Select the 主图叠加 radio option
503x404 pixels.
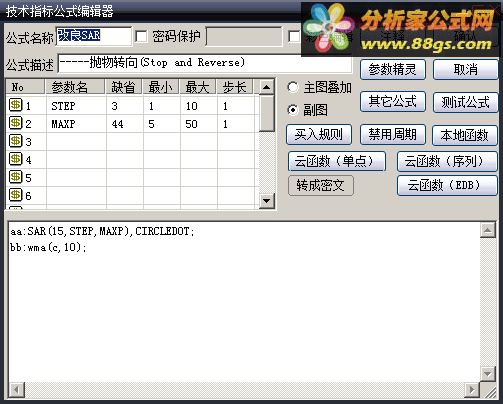293,87
